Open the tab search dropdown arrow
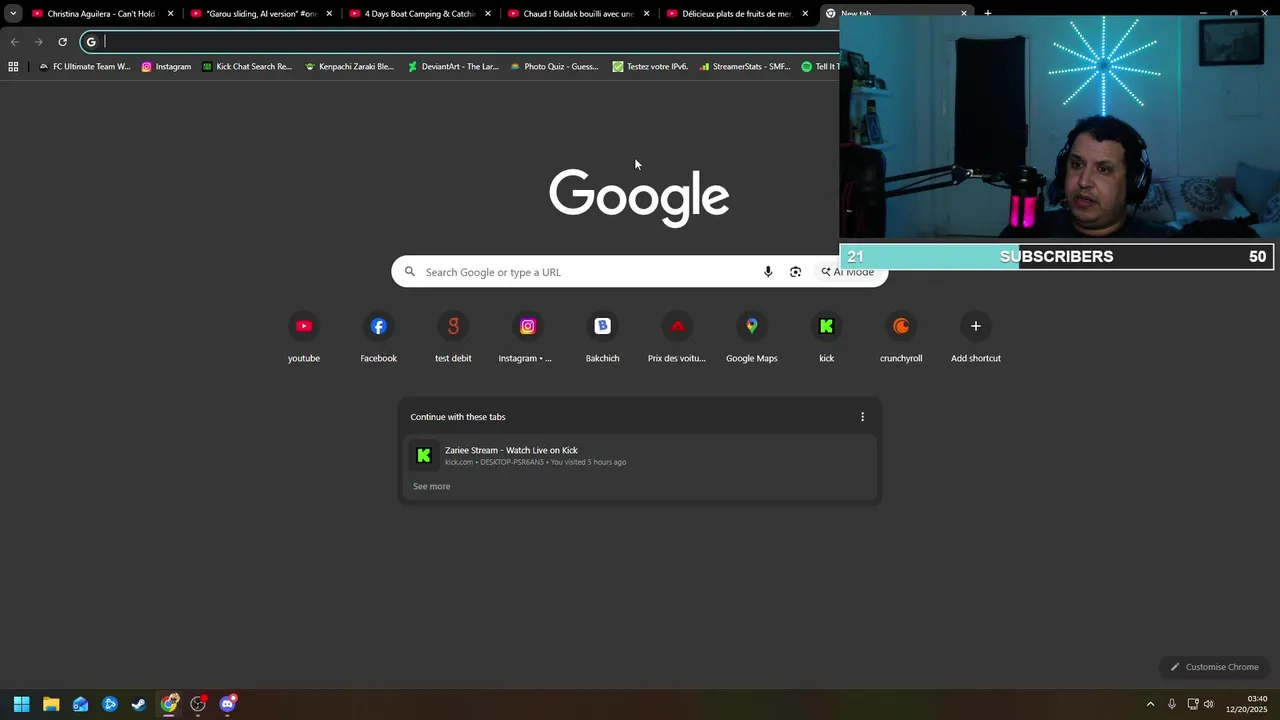 [13, 14]
